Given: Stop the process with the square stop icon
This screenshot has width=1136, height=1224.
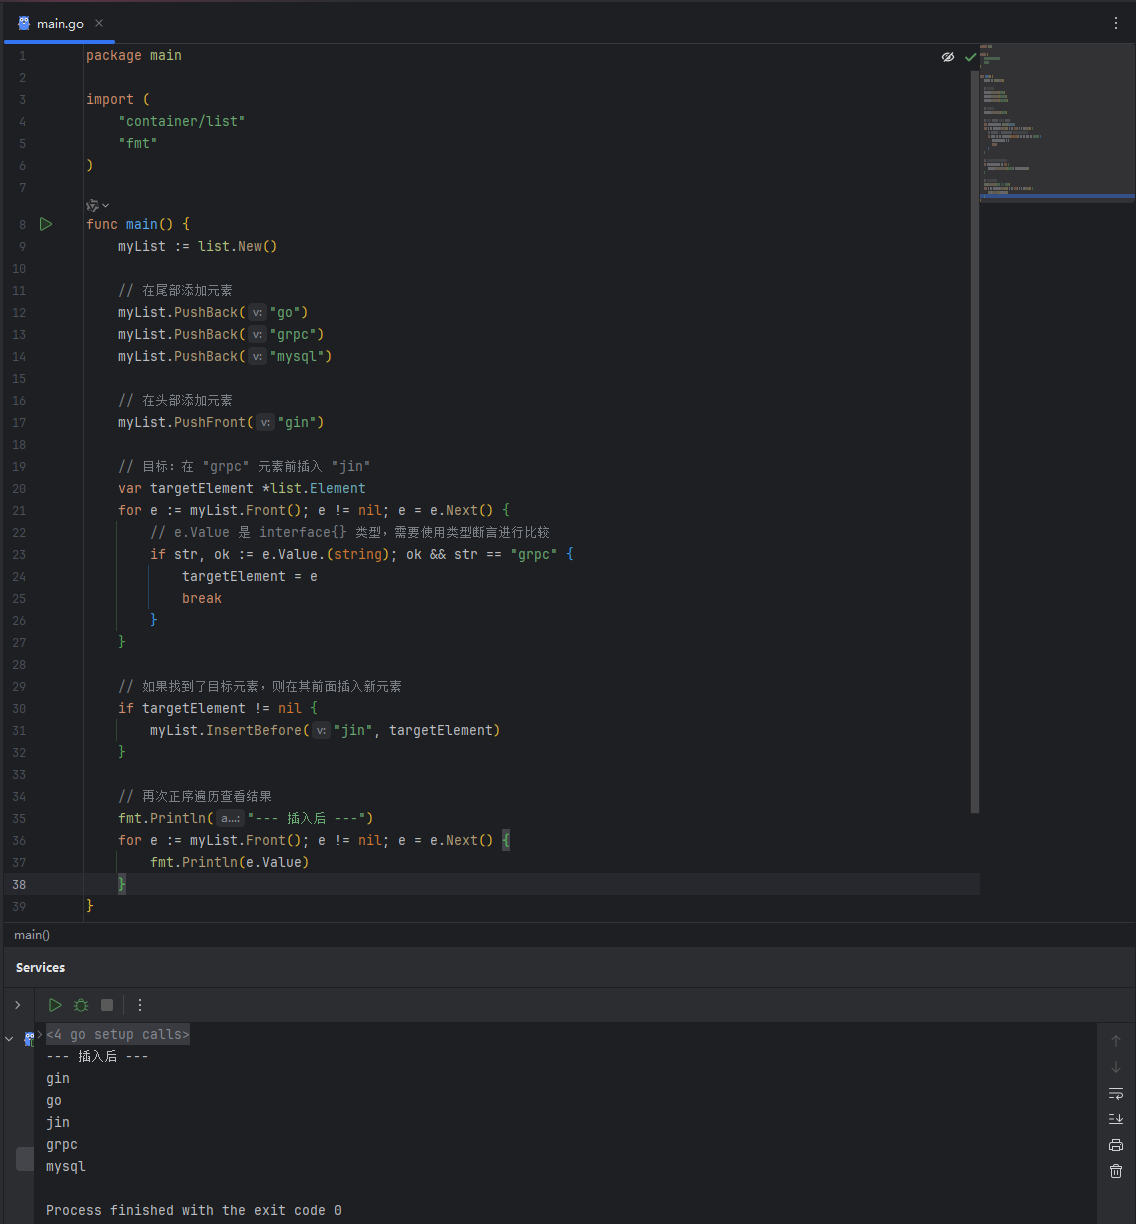Looking at the screenshot, I should point(107,1005).
